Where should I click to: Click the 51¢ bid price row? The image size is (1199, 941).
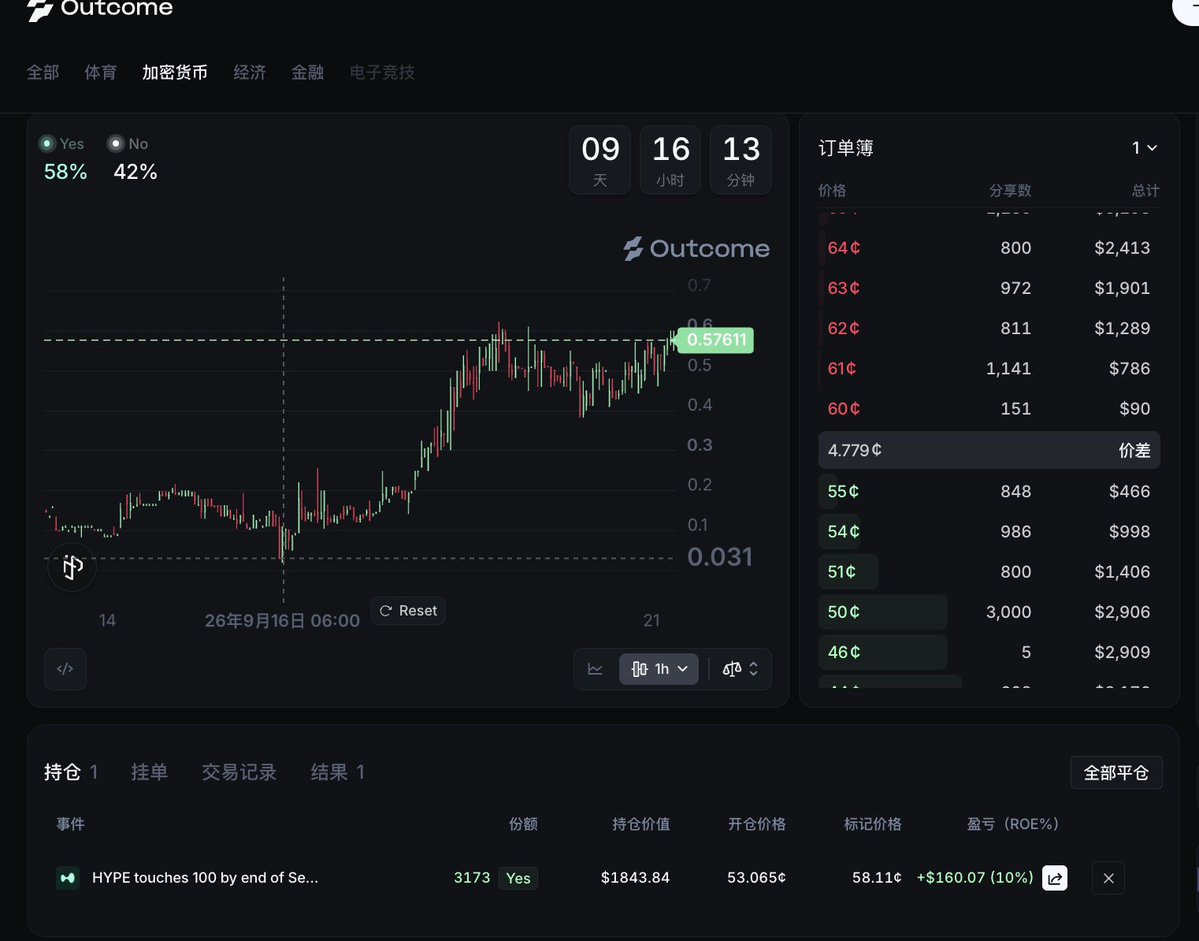(x=989, y=572)
